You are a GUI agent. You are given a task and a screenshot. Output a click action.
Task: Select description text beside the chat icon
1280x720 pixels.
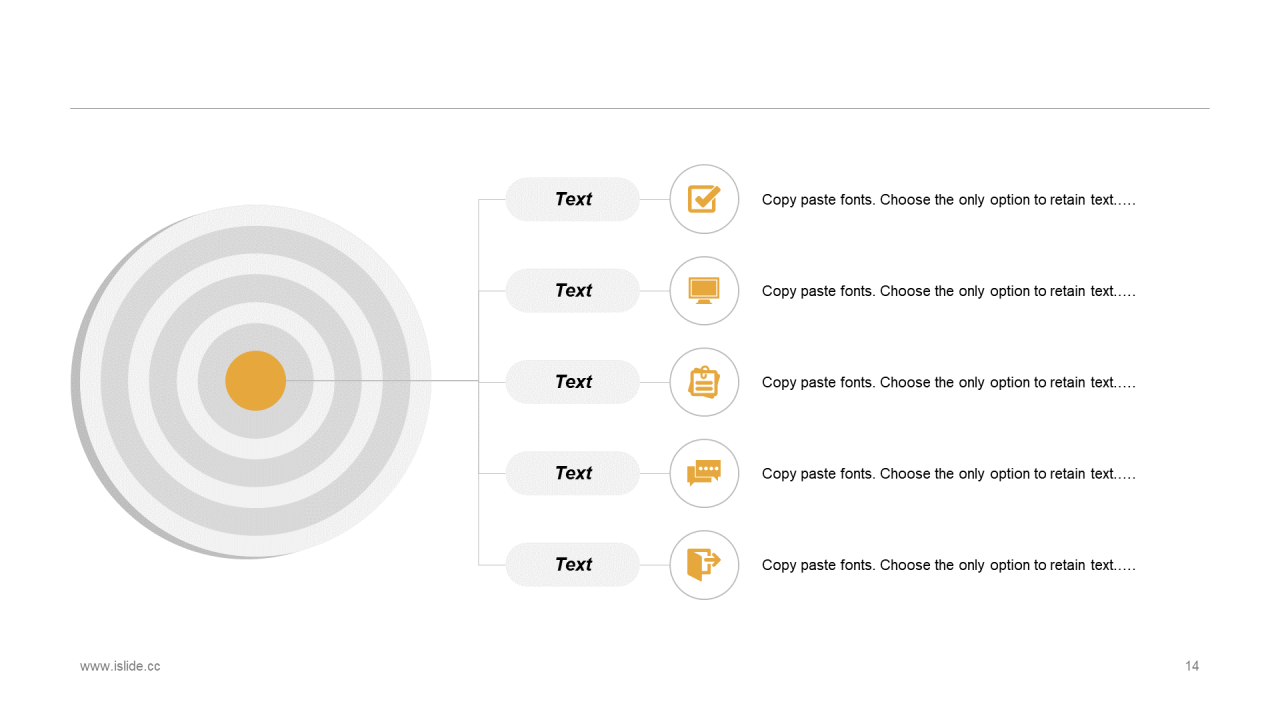point(948,474)
